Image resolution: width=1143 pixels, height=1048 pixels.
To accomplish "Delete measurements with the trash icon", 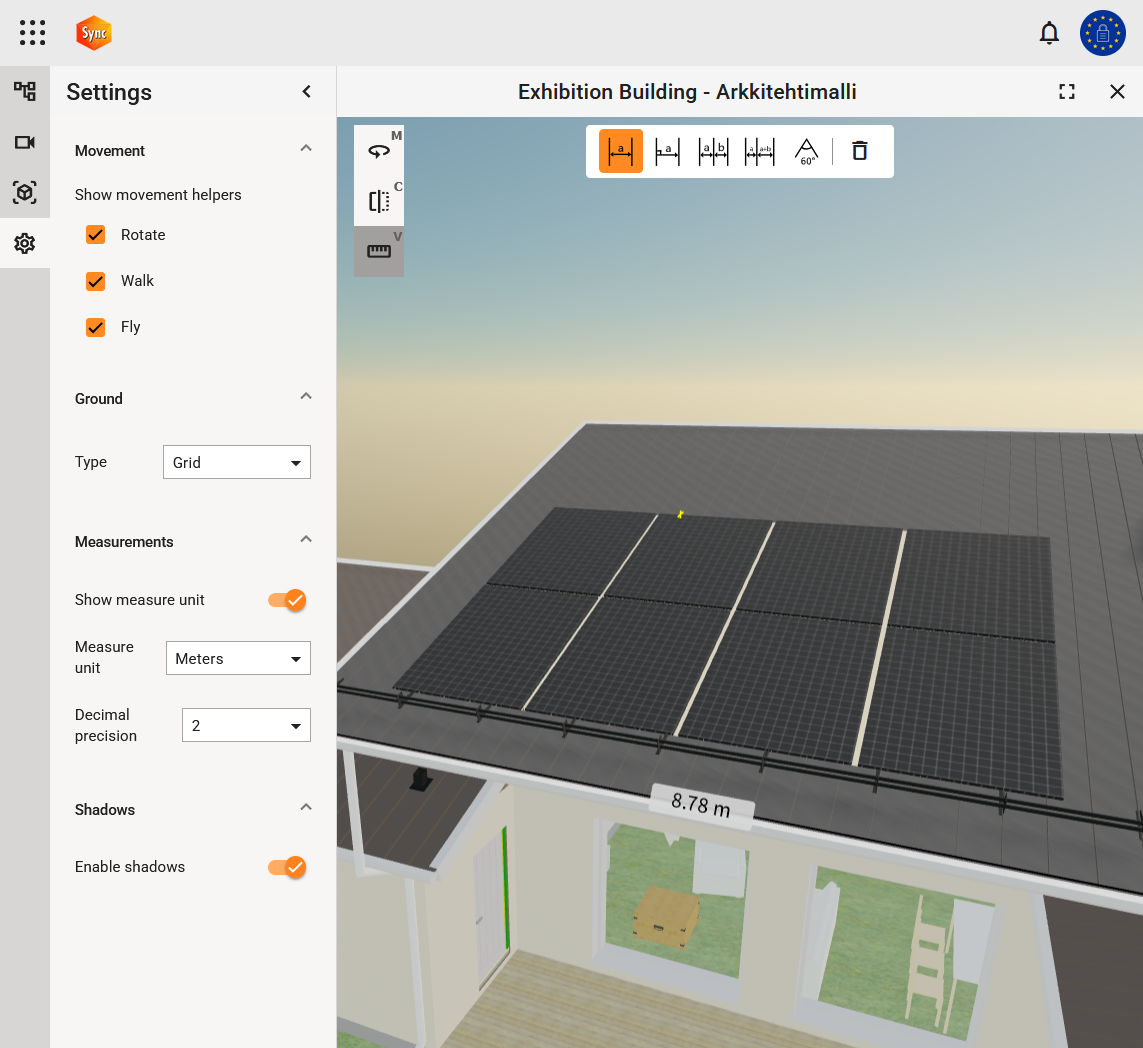I will point(859,151).
